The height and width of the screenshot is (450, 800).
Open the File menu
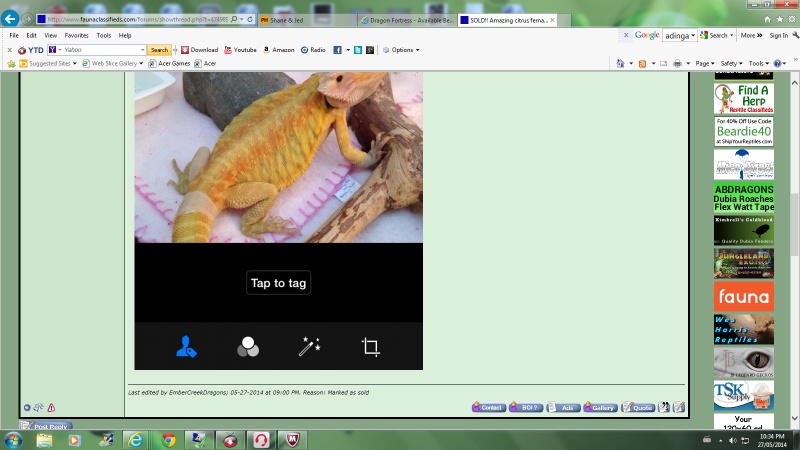point(14,36)
